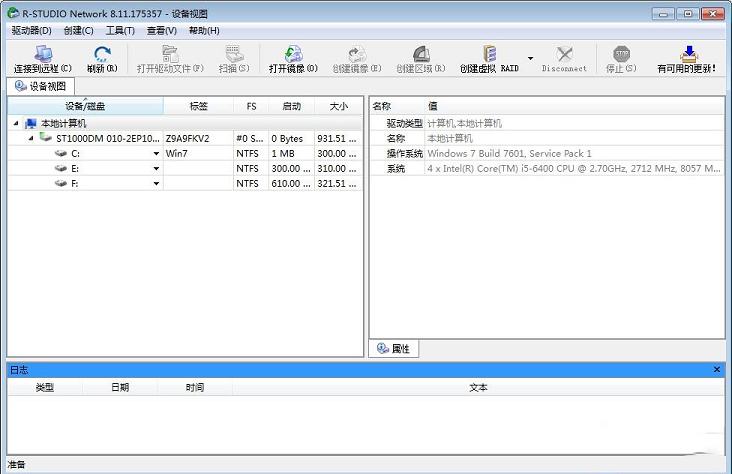Switch to the 设备视图 tab
The width and height of the screenshot is (732, 474).
[x=41, y=86]
